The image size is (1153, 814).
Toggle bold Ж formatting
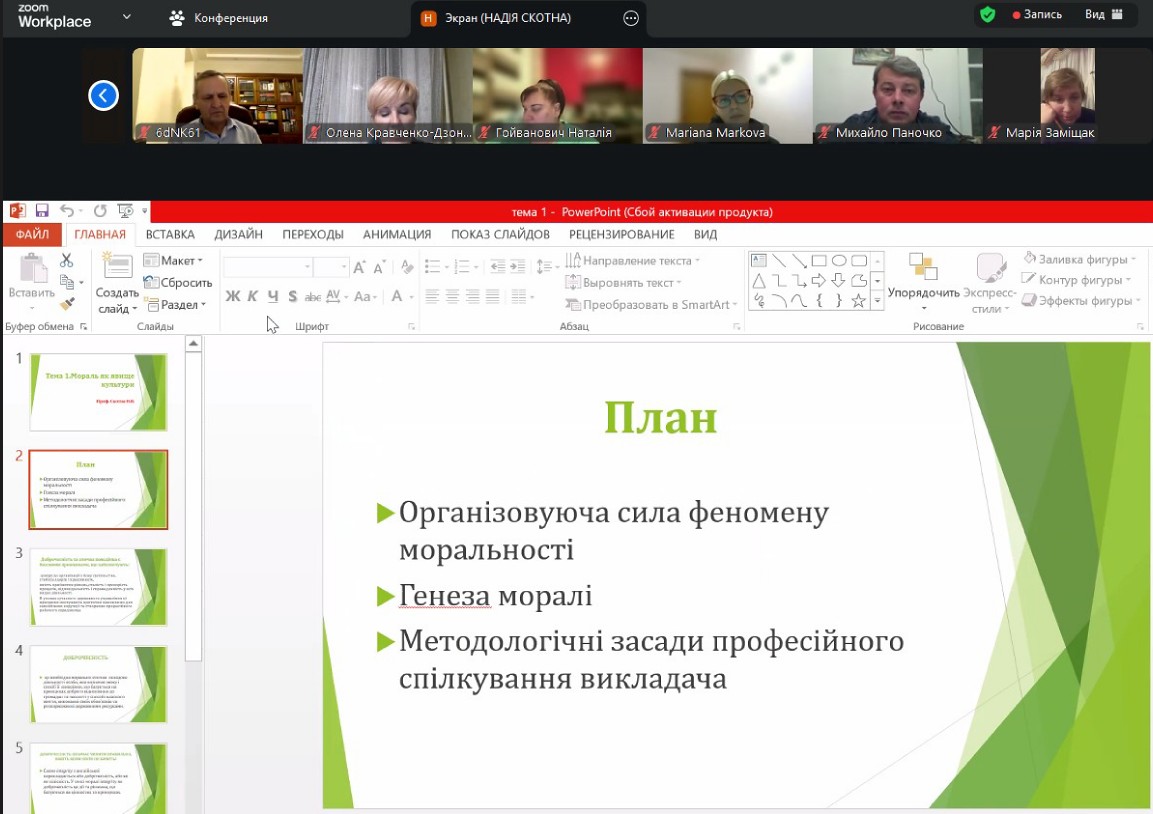232,296
